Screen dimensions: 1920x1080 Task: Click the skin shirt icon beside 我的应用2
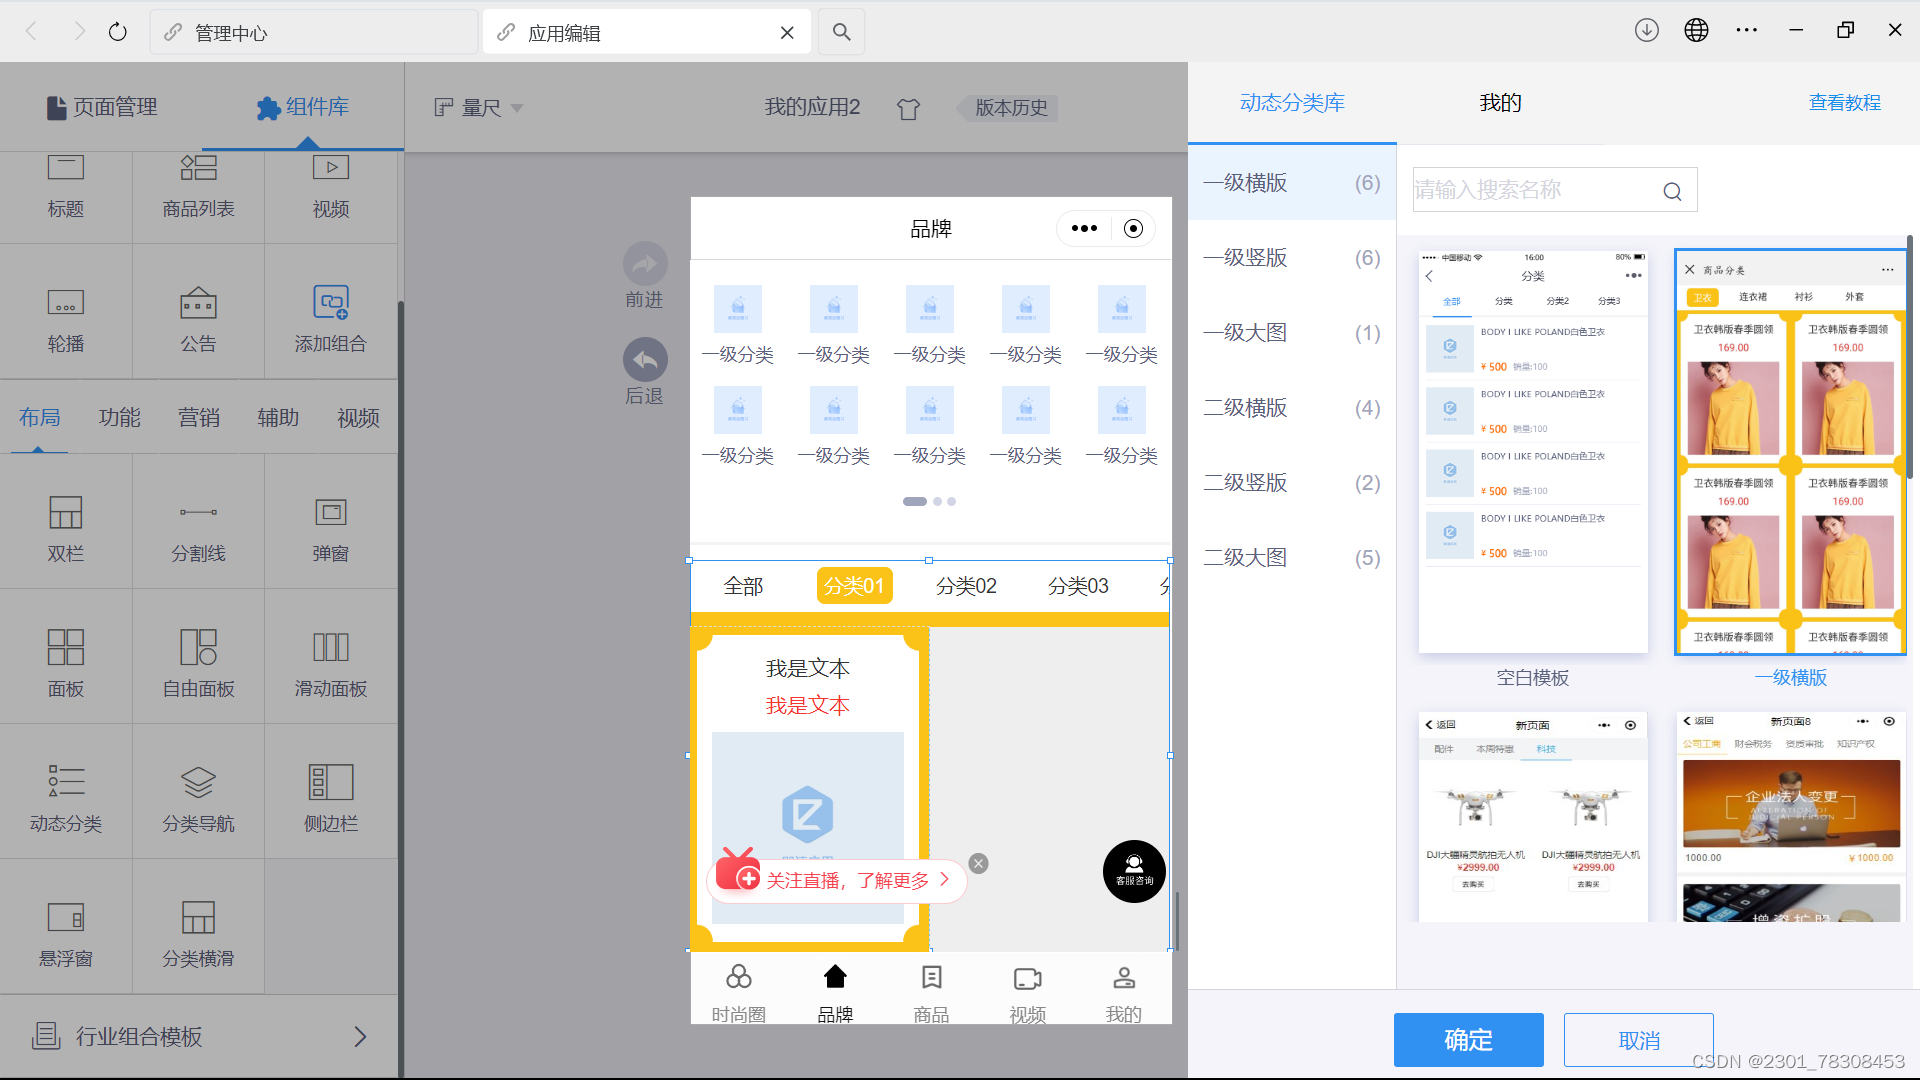[x=908, y=109]
